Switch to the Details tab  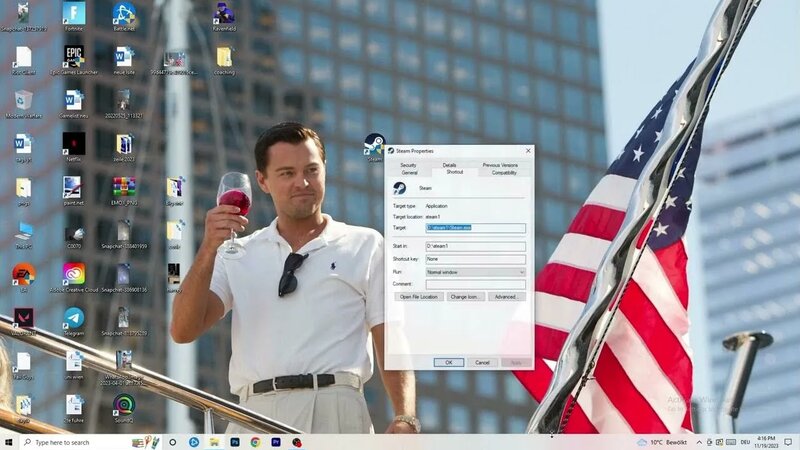pos(449,165)
